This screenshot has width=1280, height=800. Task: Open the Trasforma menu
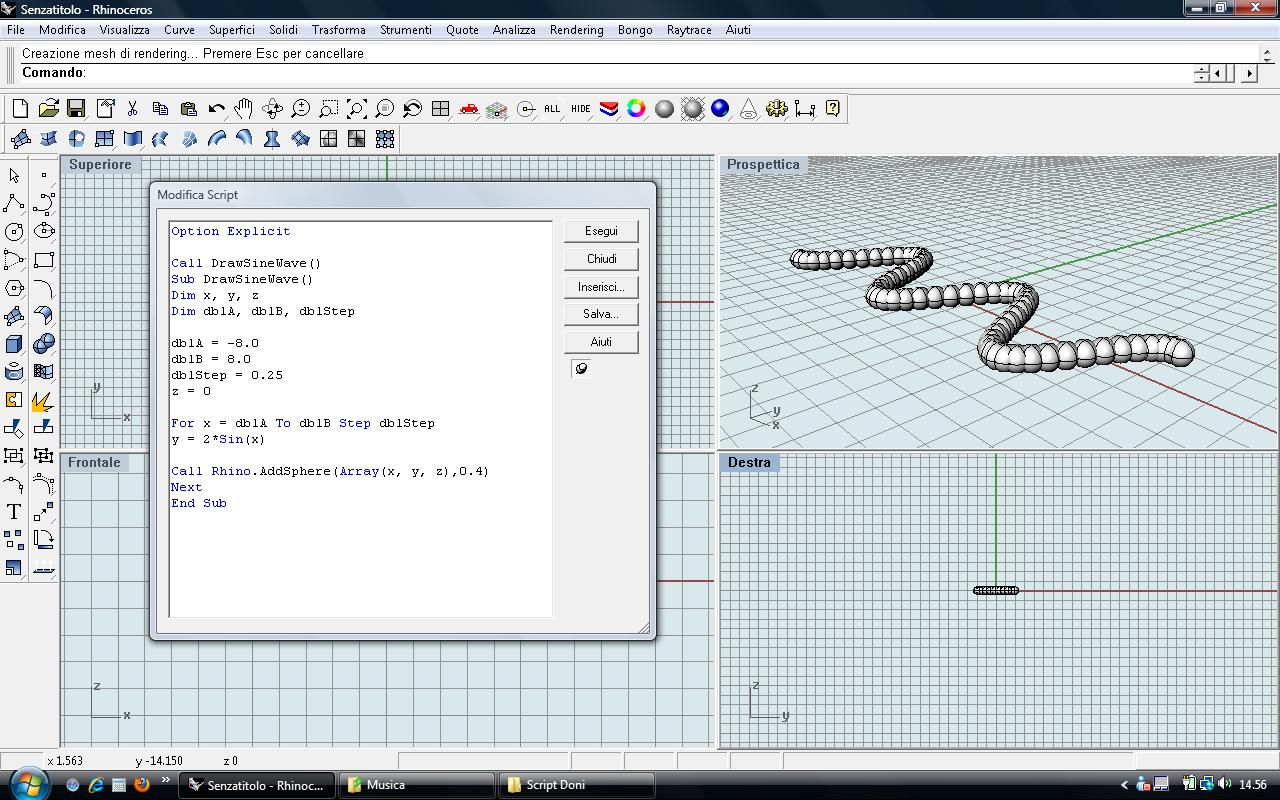click(338, 30)
